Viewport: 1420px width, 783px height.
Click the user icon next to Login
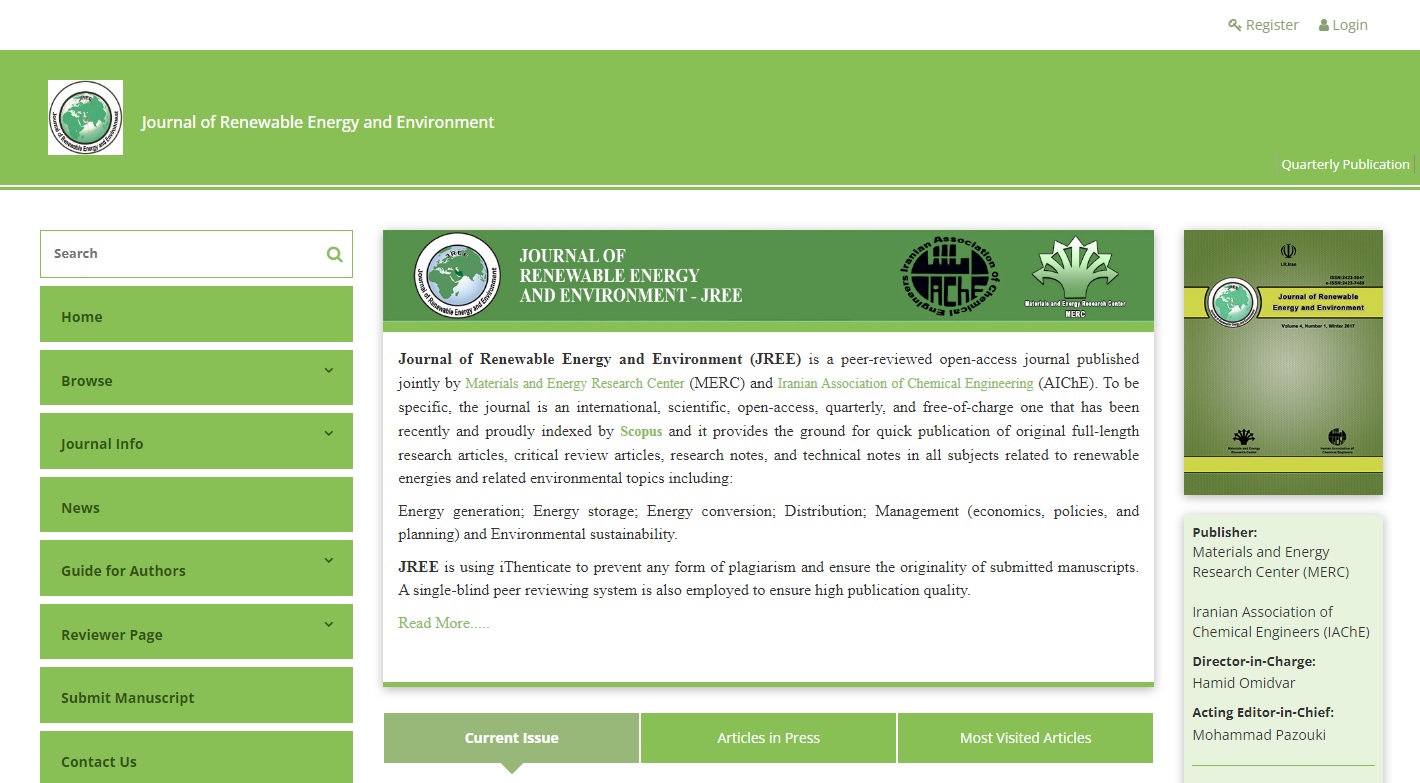pyautogui.click(x=1324, y=25)
